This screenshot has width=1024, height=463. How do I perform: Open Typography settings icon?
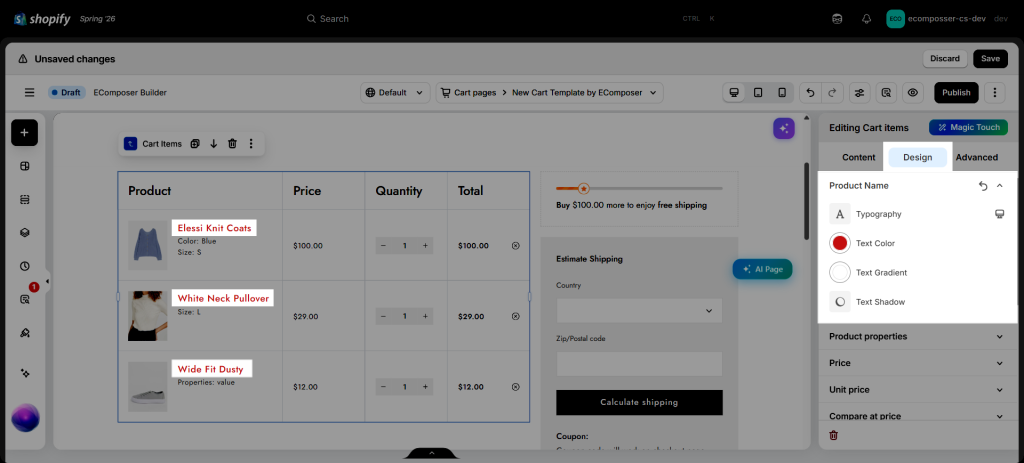840,214
